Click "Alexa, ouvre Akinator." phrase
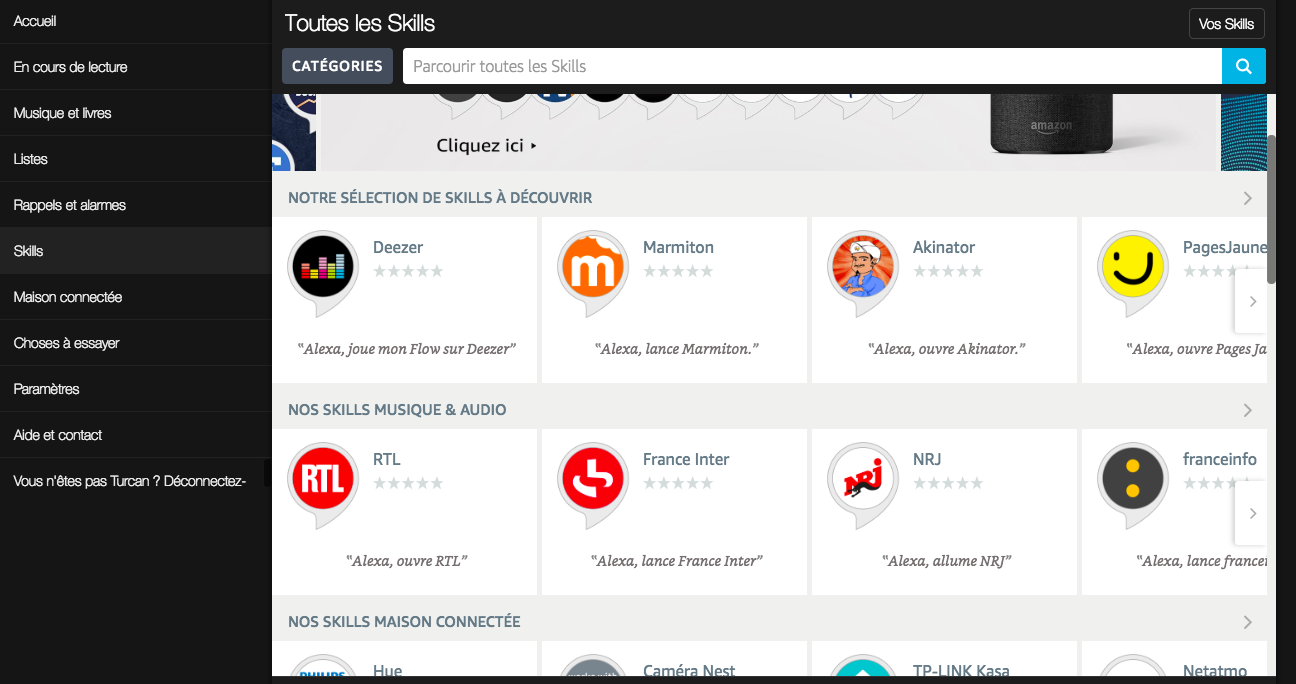The width and height of the screenshot is (1296, 684). tap(947, 349)
